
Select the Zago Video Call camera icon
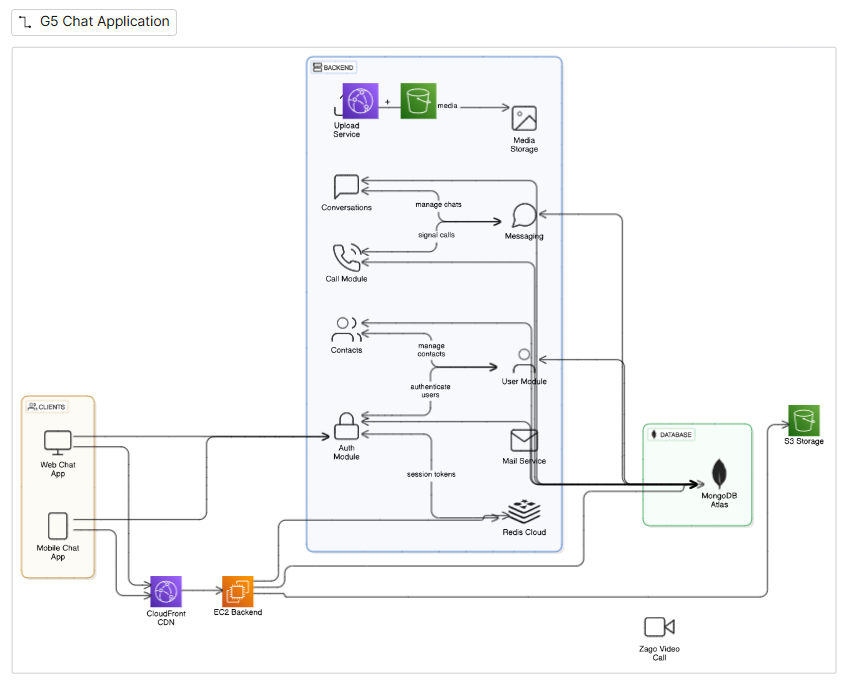[659, 628]
